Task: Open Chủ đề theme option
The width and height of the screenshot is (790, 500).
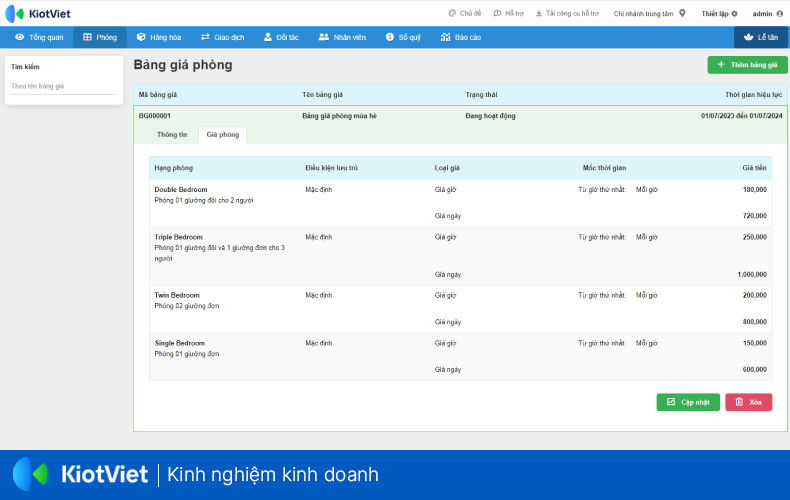Action: tap(465, 14)
